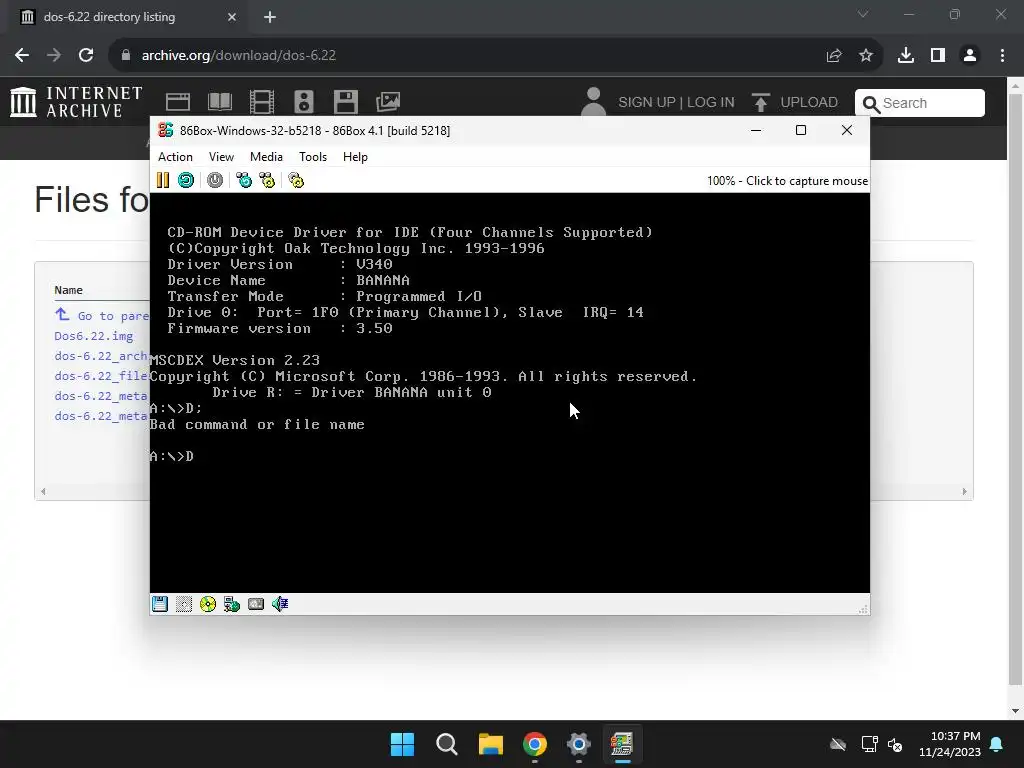Click the floppy disk status bar icon
Image resolution: width=1024 pixels, height=768 pixels.
pyautogui.click(x=160, y=604)
